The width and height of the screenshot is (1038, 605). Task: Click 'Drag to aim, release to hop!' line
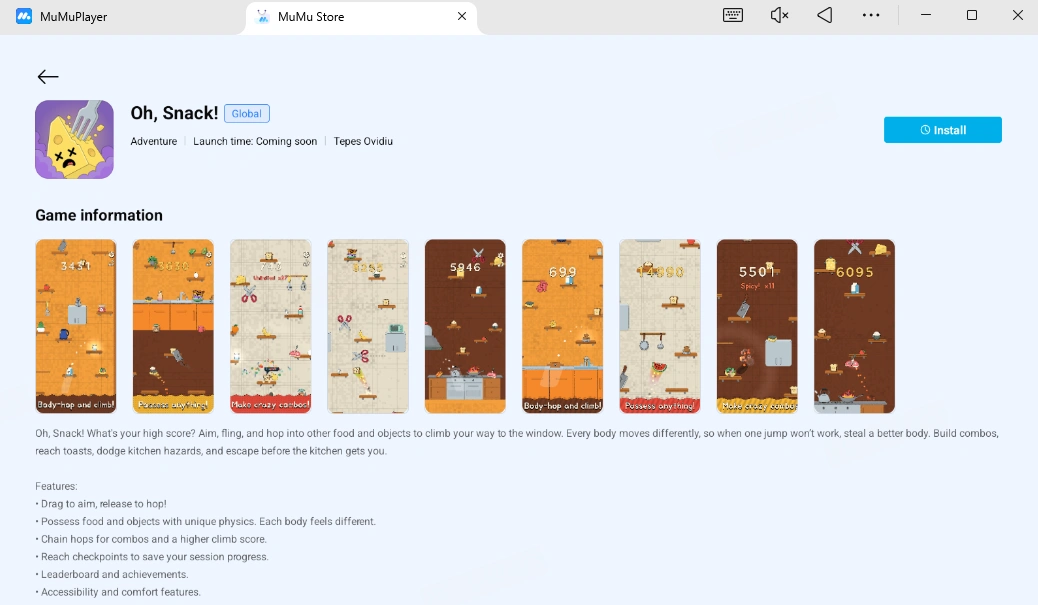tap(101, 504)
